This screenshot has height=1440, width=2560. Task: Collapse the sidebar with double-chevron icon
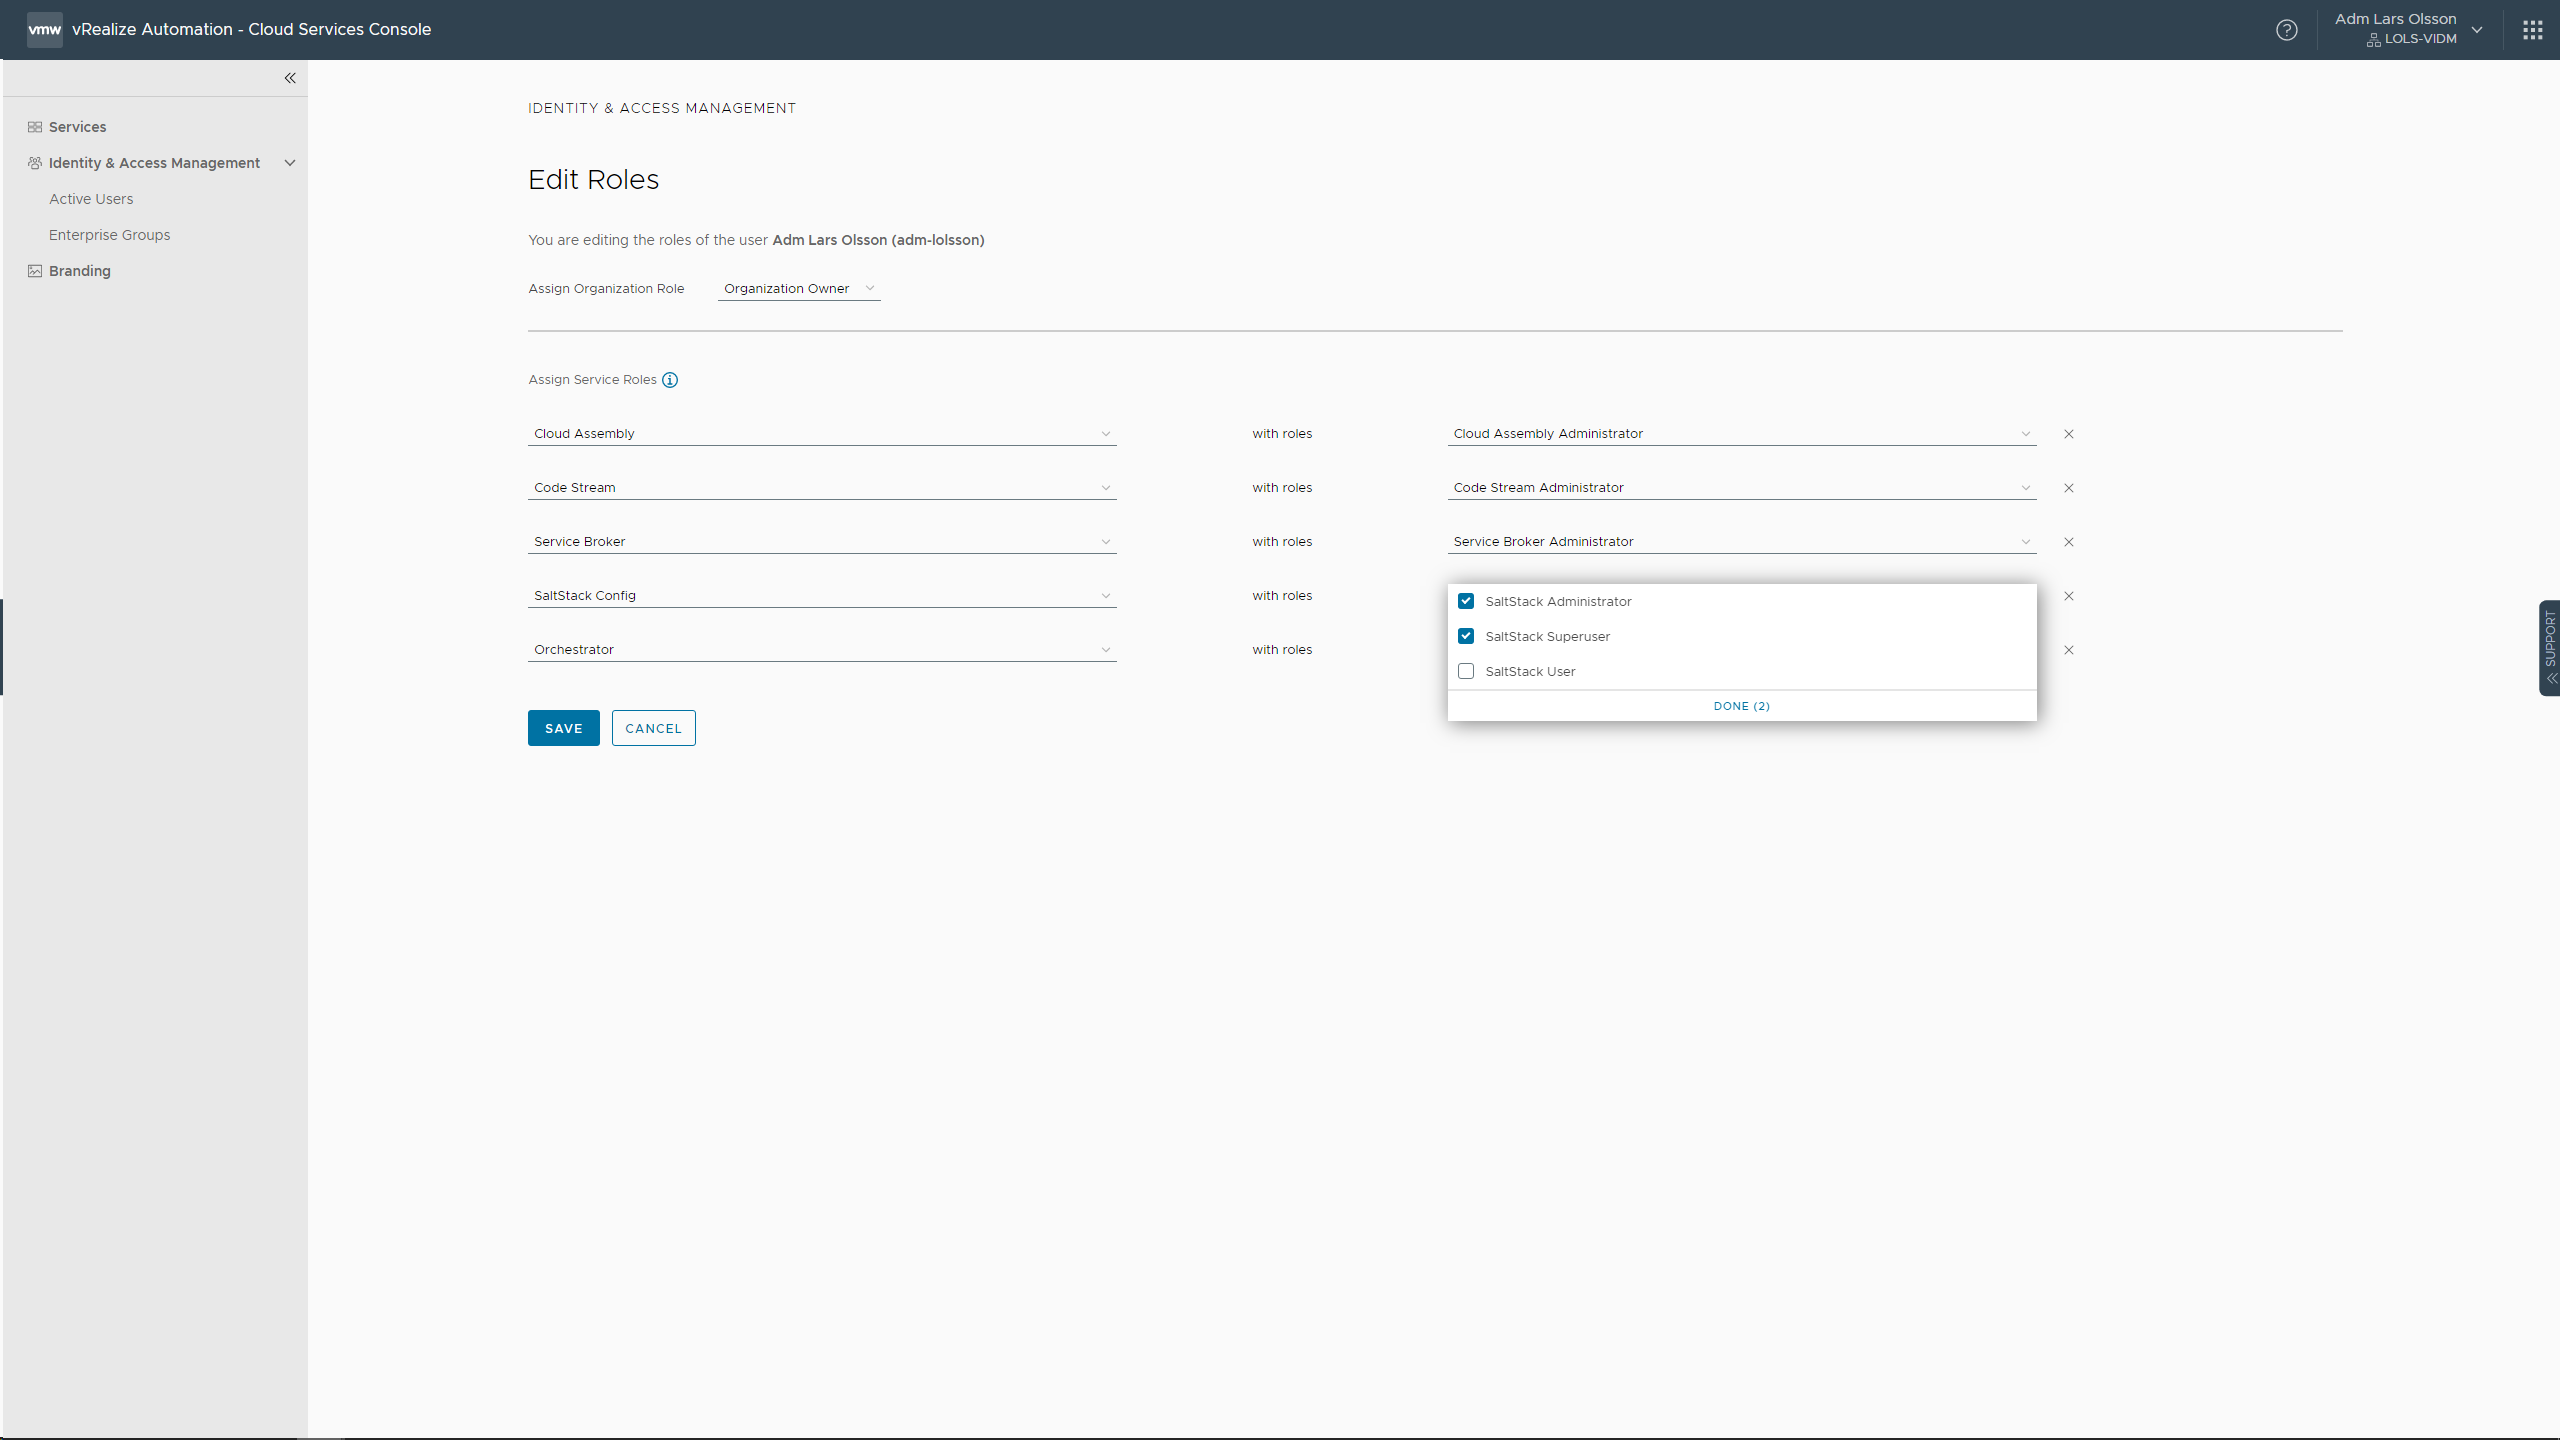(290, 78)
